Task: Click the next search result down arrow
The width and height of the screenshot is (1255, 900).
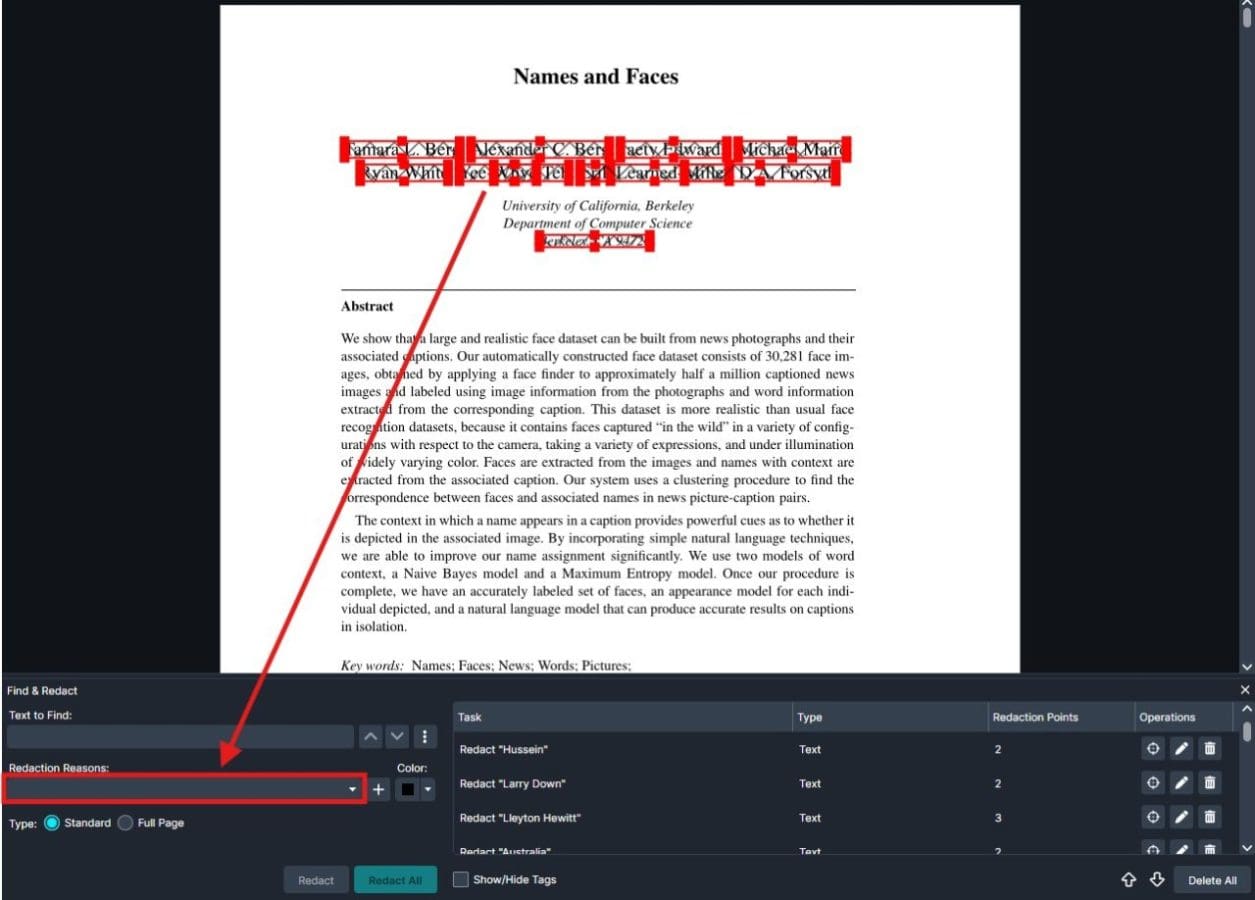Action: (x=396, y=736)
